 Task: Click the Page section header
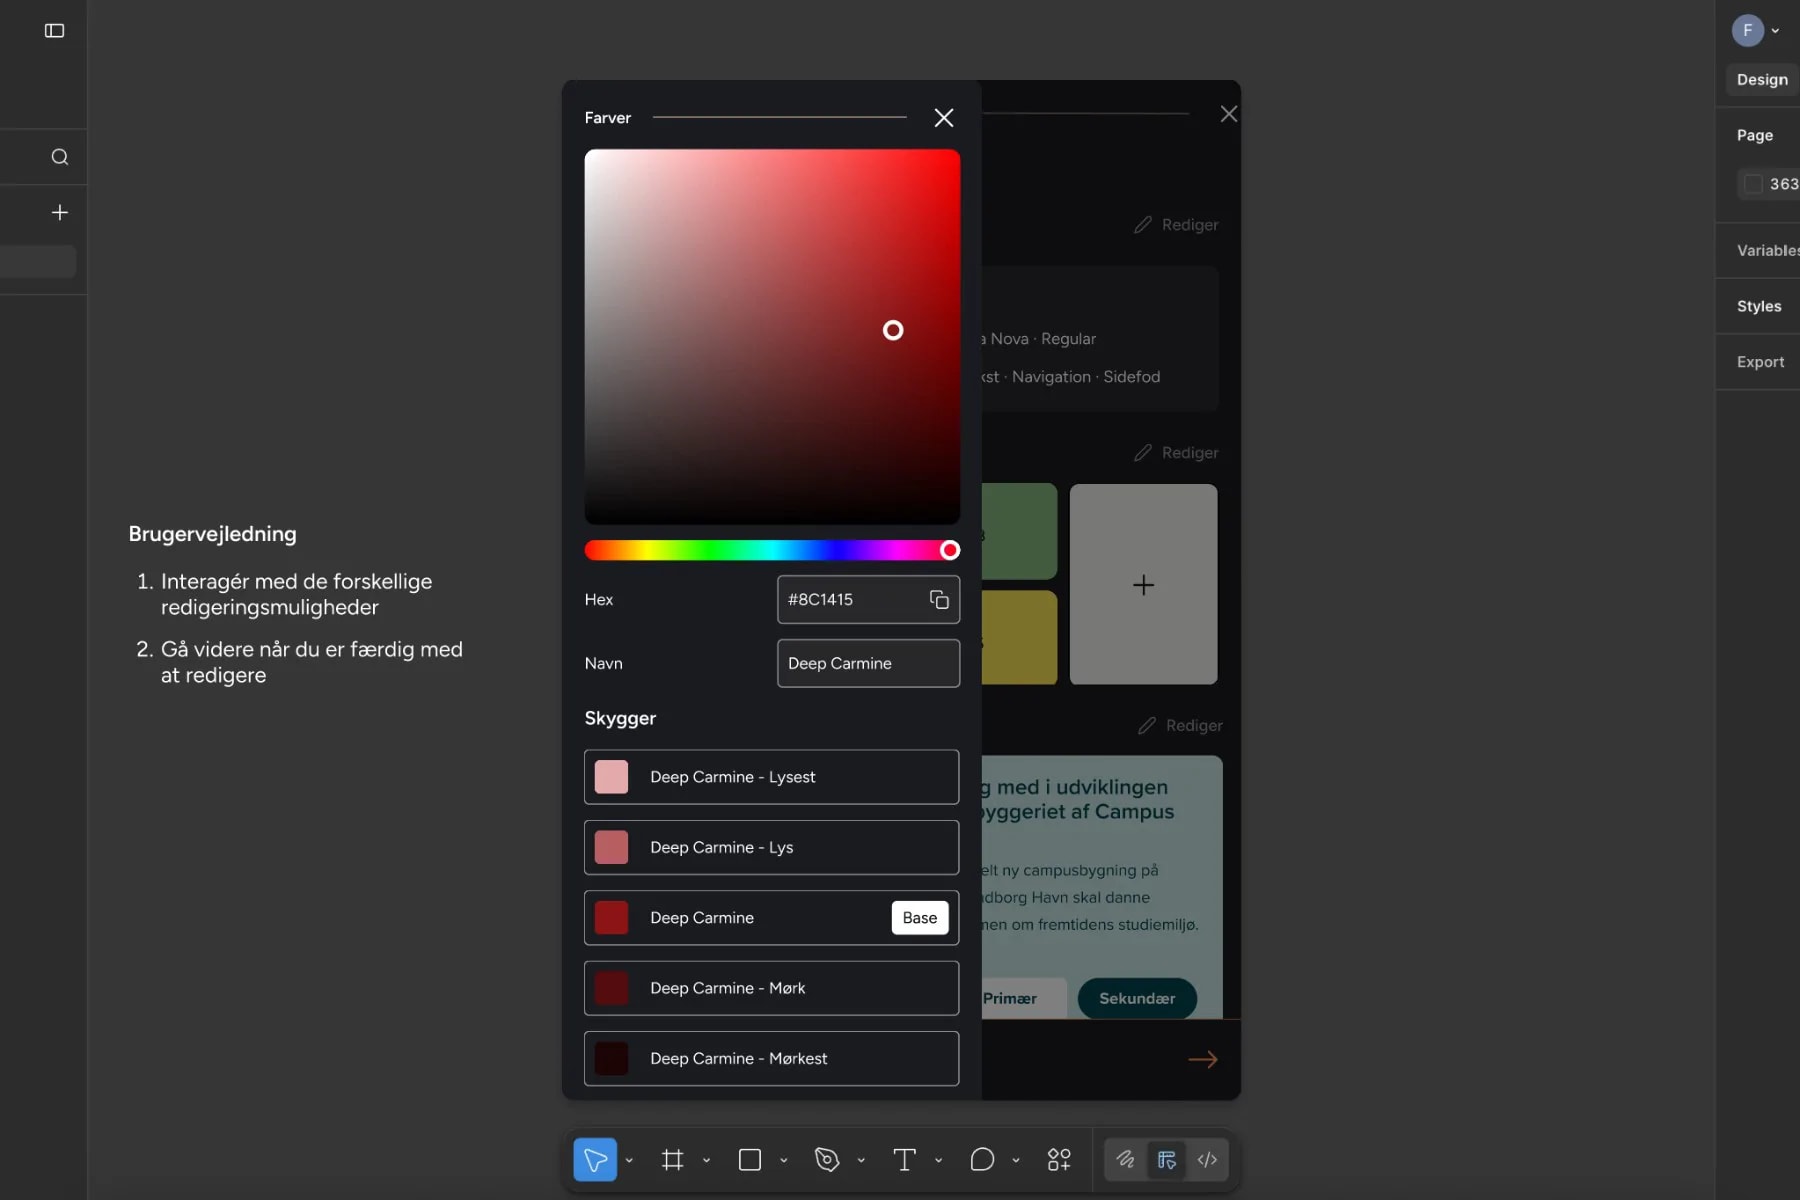coord(1755,135)
